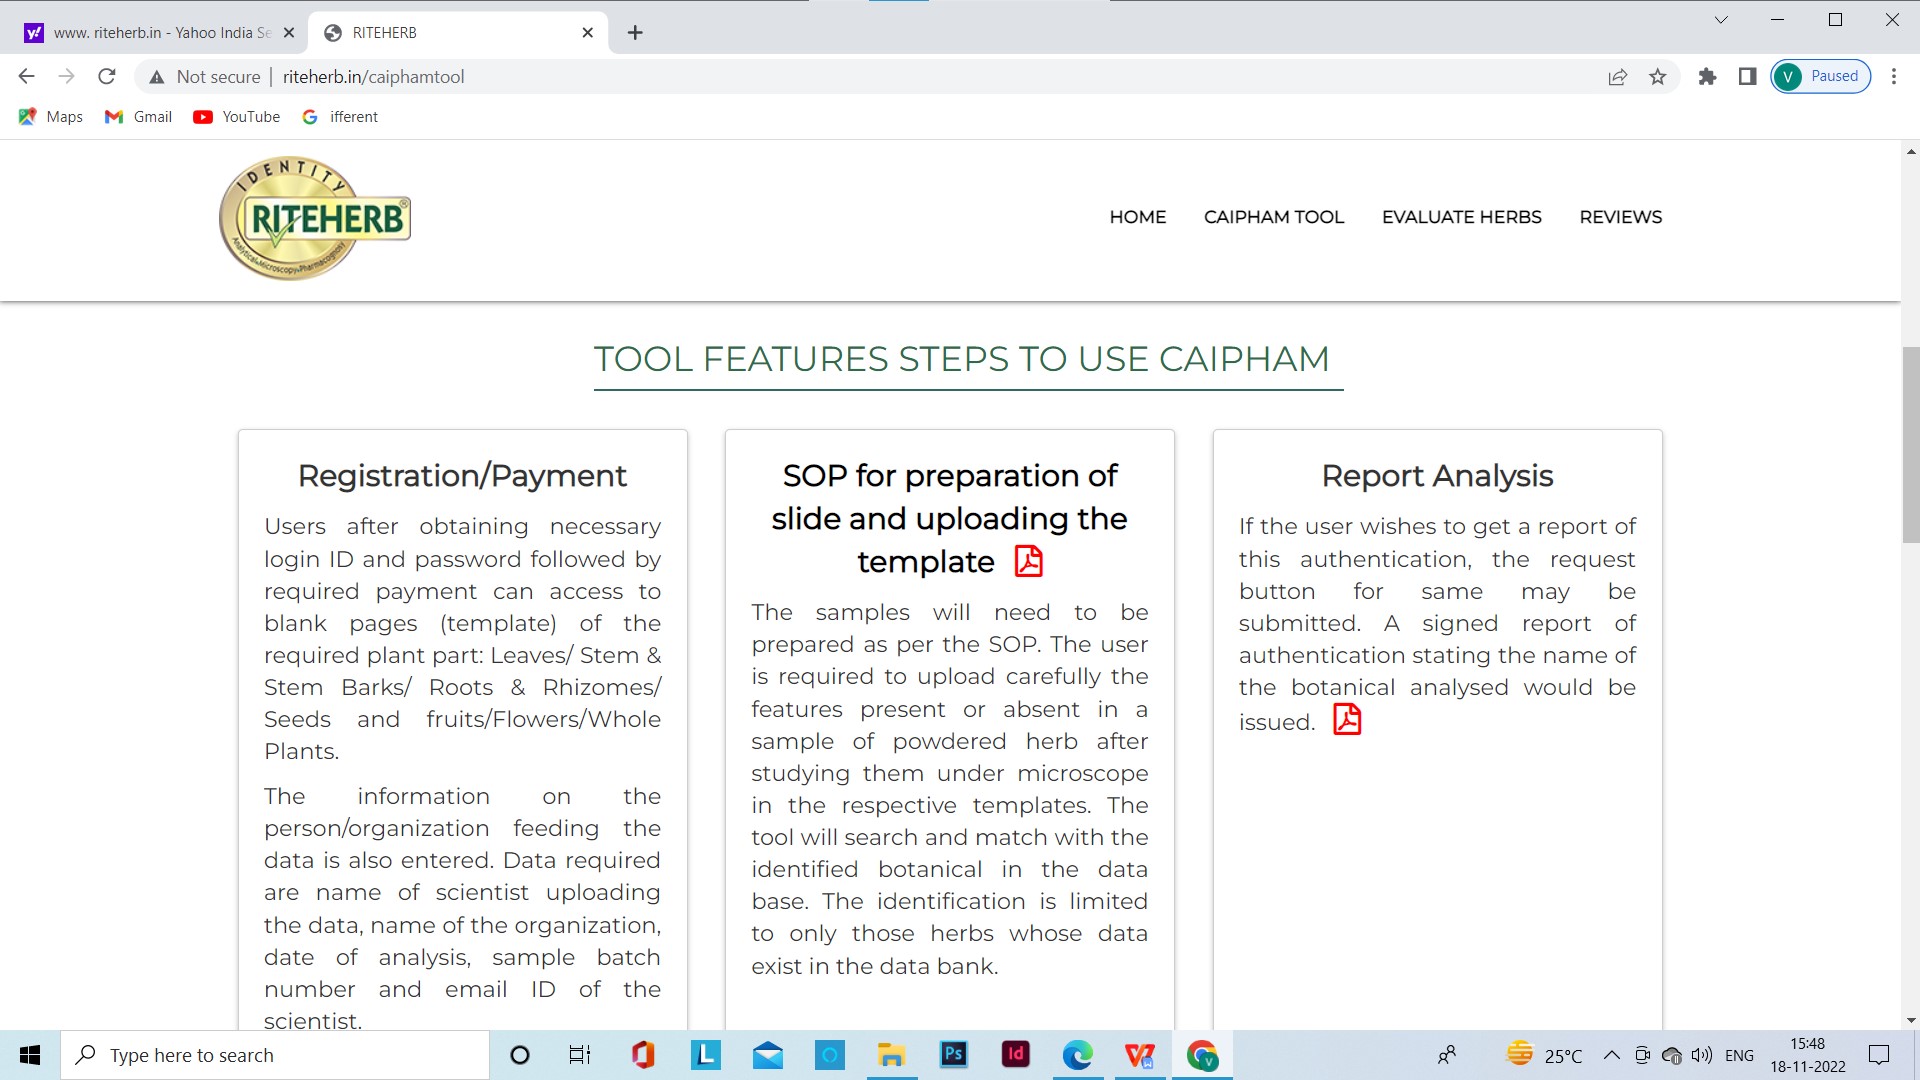Close the Yahoo India Search tab
The height and width of the screenshot is (1080, 1920).
(x=289, y=33)
